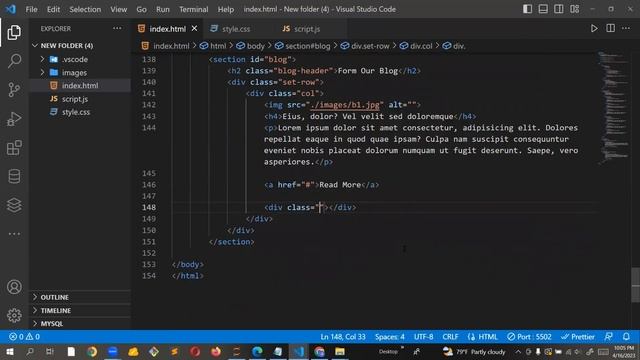Expand the MYSQL section
Viewport: 640px width, 360px height.
pos(51,323)
